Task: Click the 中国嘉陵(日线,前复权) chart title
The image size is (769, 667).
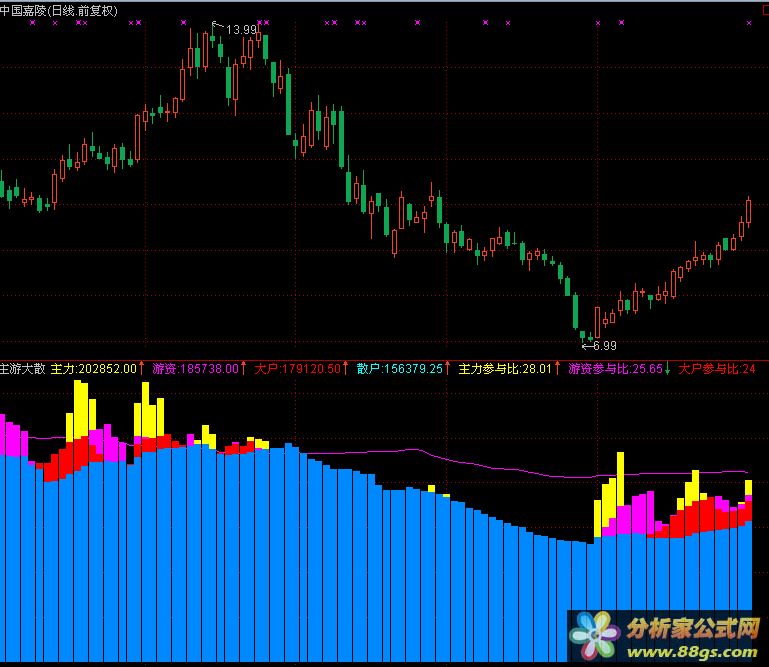Action: [59, 10]
